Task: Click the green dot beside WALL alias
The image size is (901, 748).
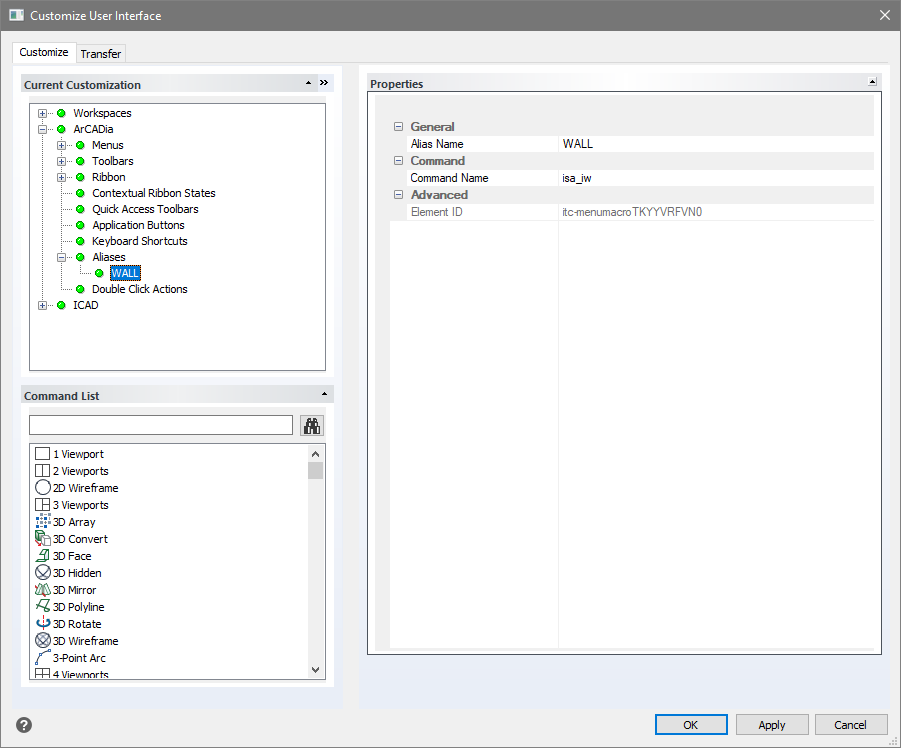Action: point(99,273)
